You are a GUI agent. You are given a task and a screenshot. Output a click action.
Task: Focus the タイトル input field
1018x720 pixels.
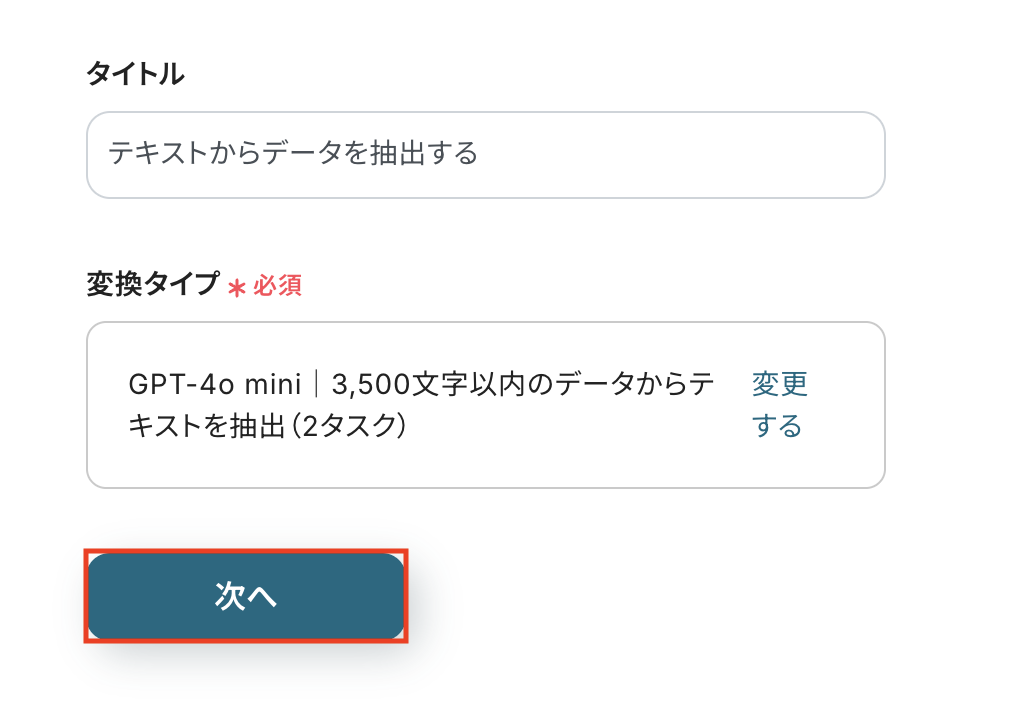[x=485, y=154]
